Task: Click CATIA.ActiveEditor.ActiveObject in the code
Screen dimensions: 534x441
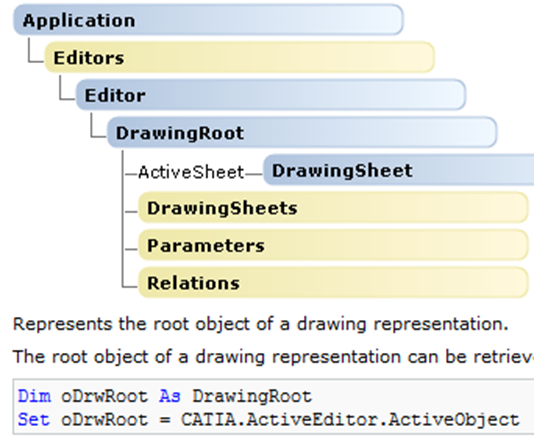Action: 350,420
